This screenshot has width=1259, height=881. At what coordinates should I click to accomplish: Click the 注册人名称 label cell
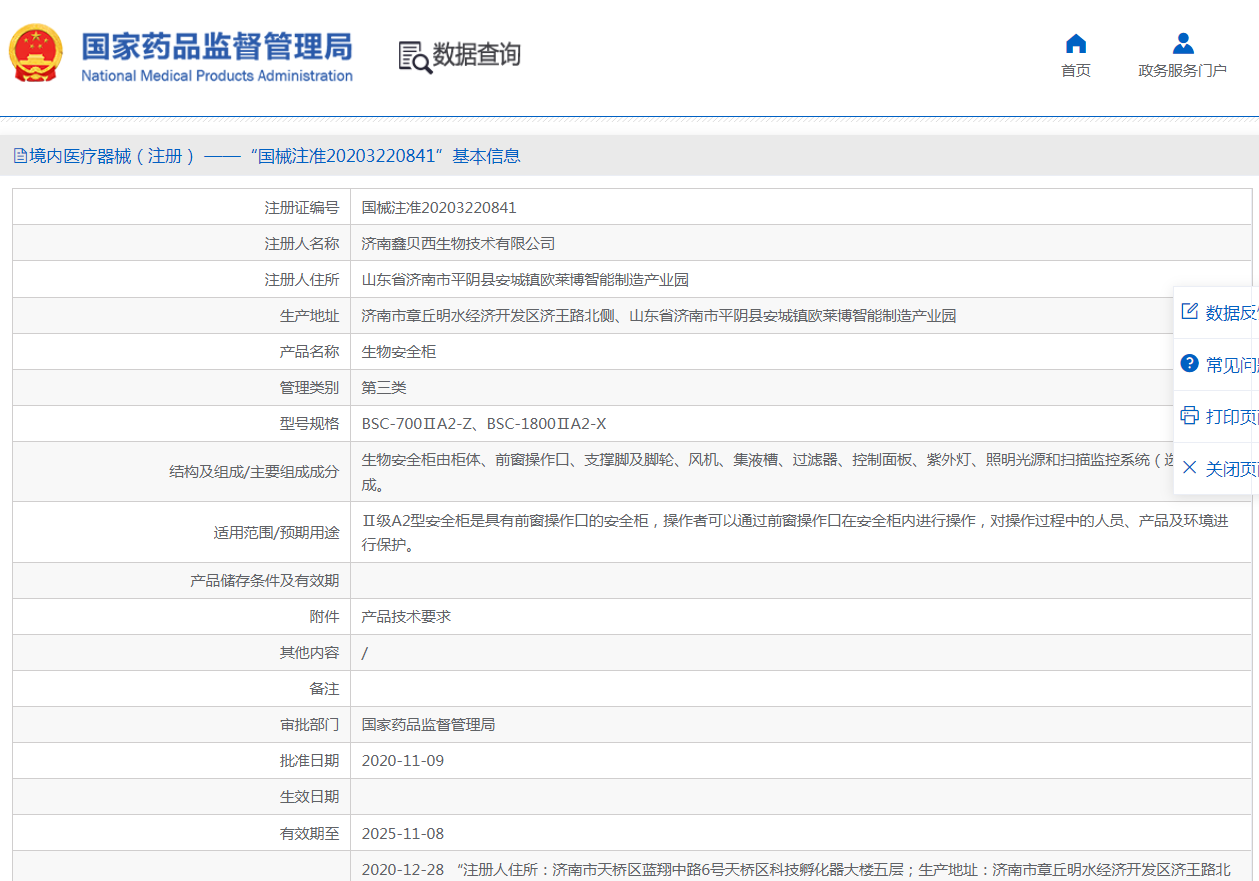click(181, 244)
